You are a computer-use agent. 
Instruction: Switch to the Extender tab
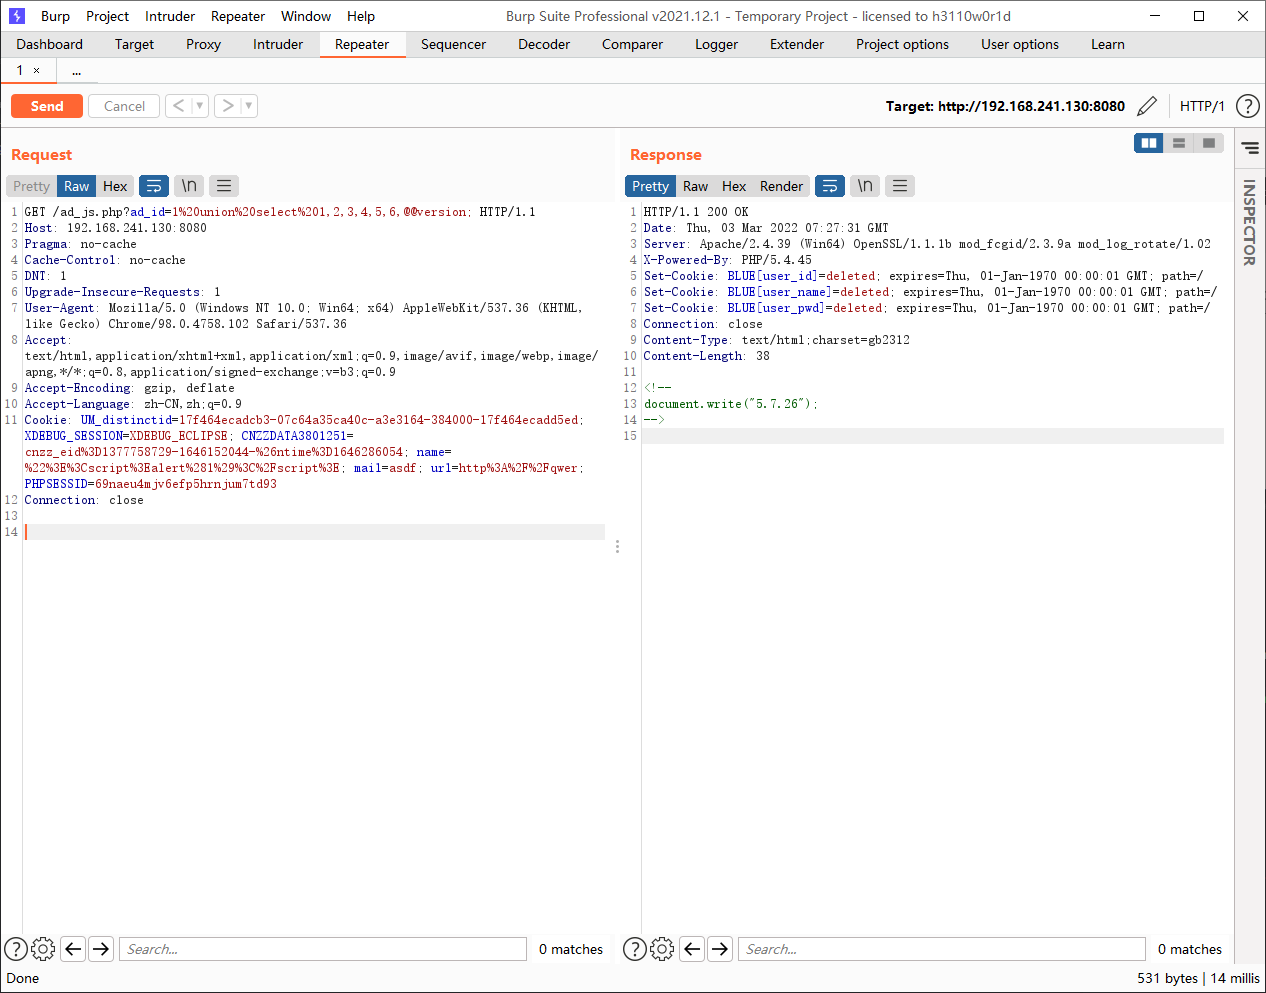pyautogui.click(x=797, y=44)
